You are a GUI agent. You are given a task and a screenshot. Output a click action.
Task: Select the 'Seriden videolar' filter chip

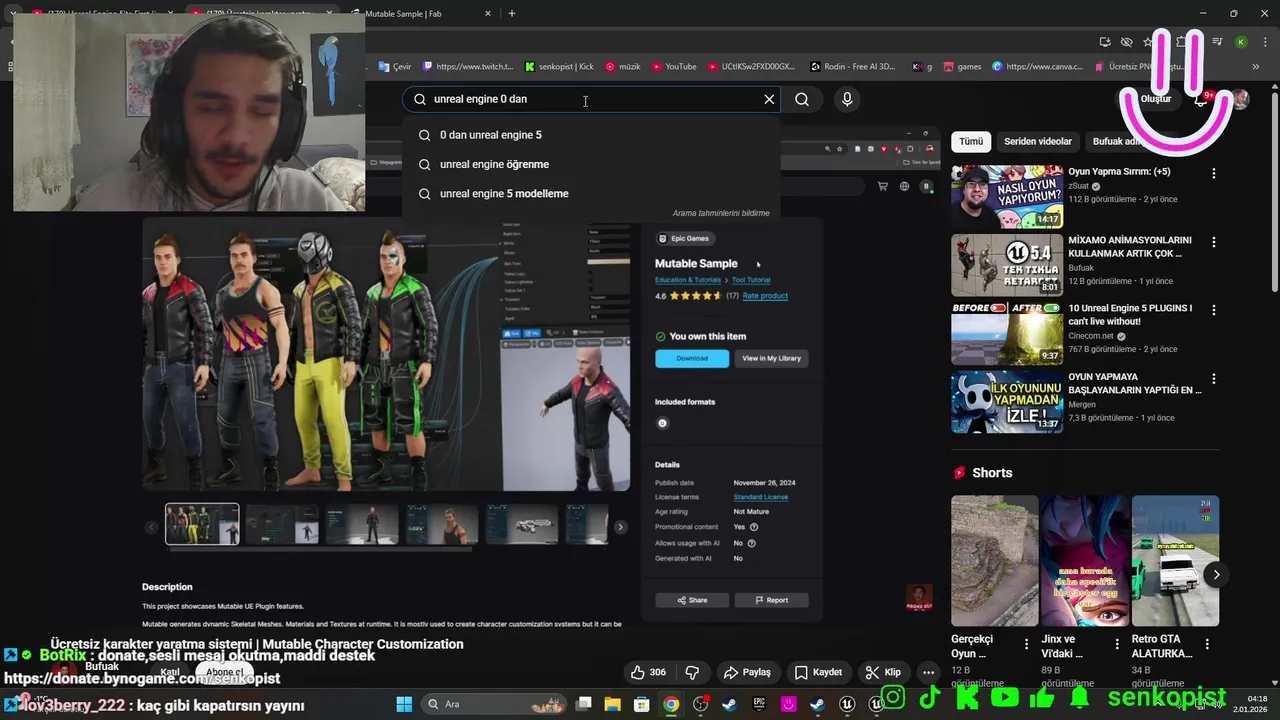coord(1038,141)
